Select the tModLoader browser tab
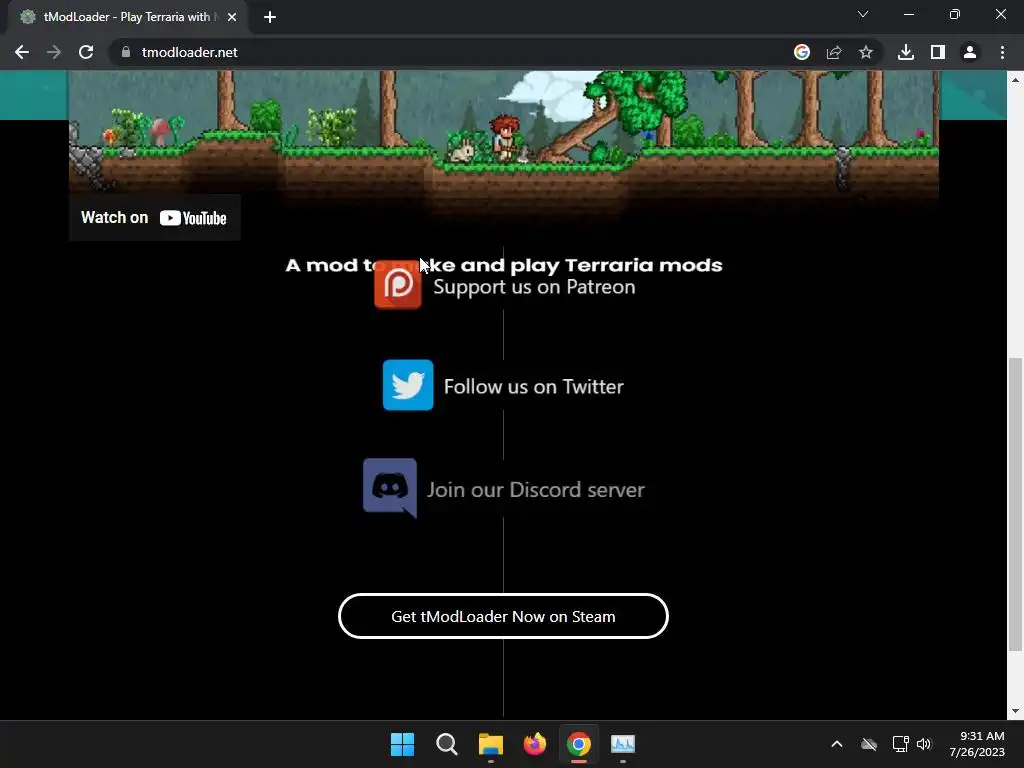Viewport: 1024px width, 768px height. (x=127, y=17)
